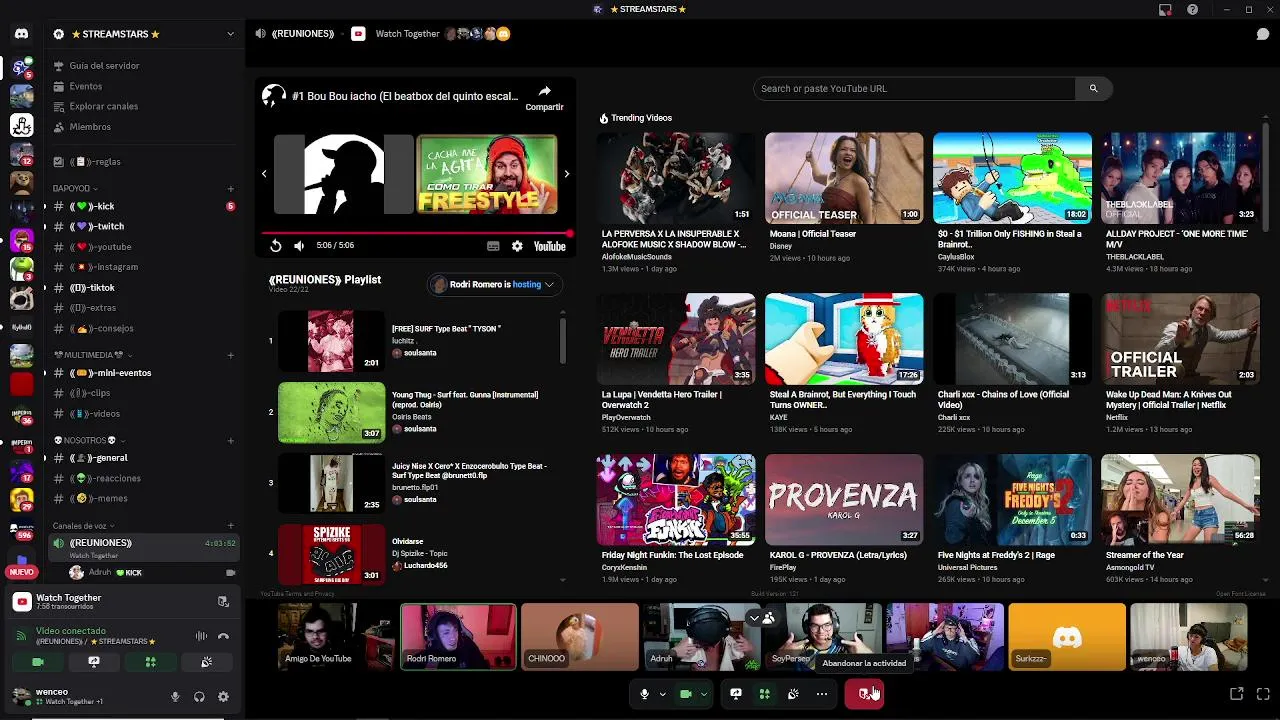Open the soundboard in bottom call bar
1280x720 pixels.
tap(793, 694)
